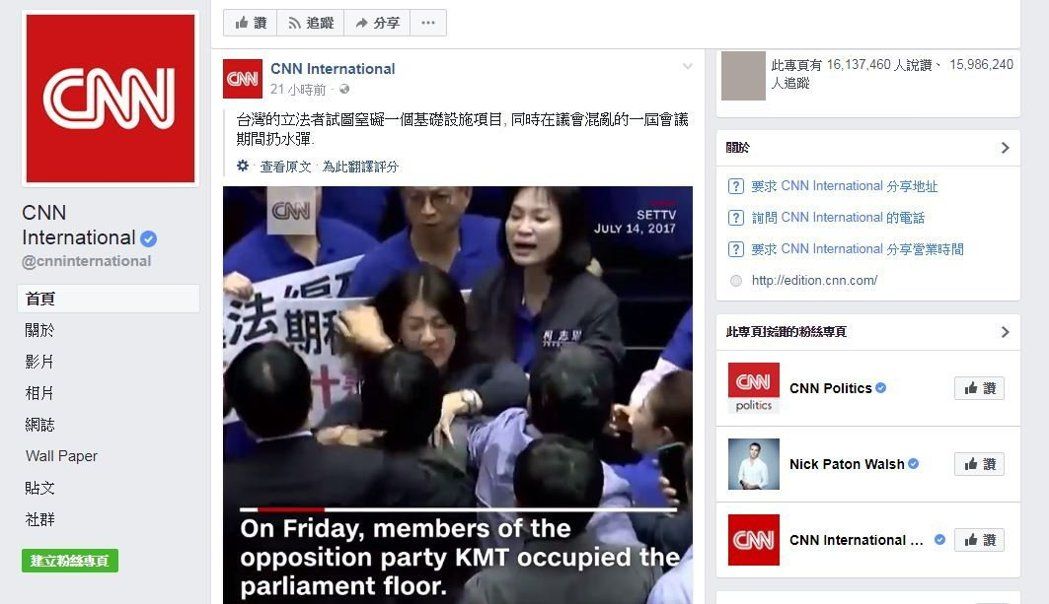This screenshot has height=604, width=1049.
Task: Click the large CNN profile picture
Action: pyautogui.click(x=110, y=98)
